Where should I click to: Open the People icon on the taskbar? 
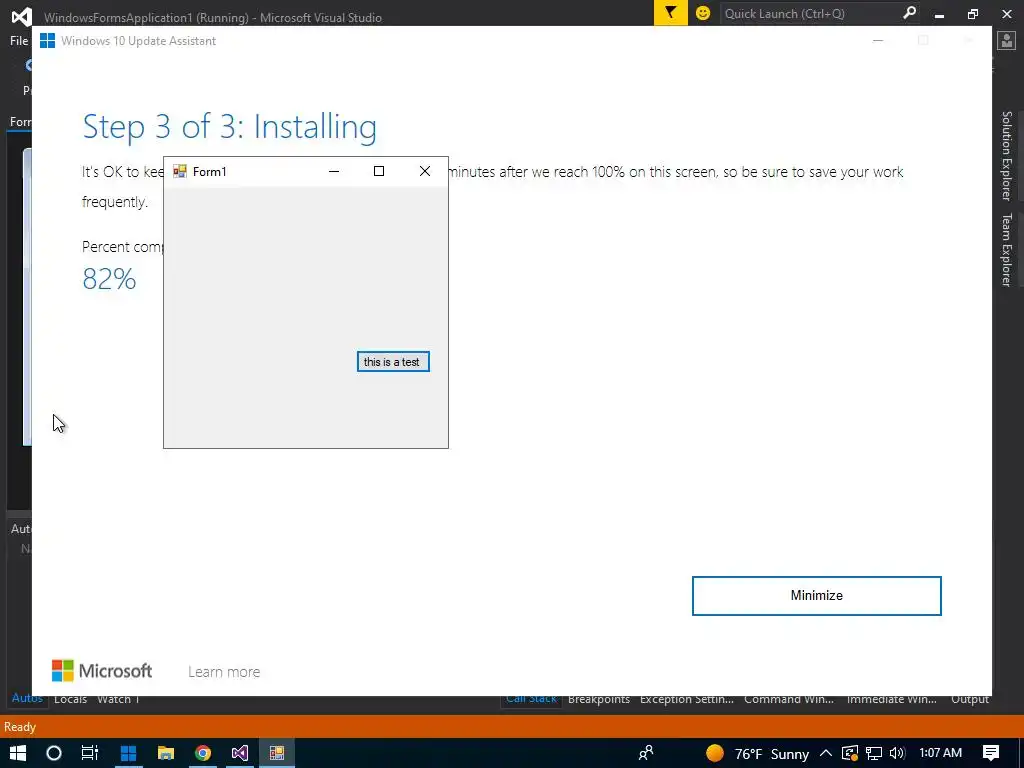[646, 753]
